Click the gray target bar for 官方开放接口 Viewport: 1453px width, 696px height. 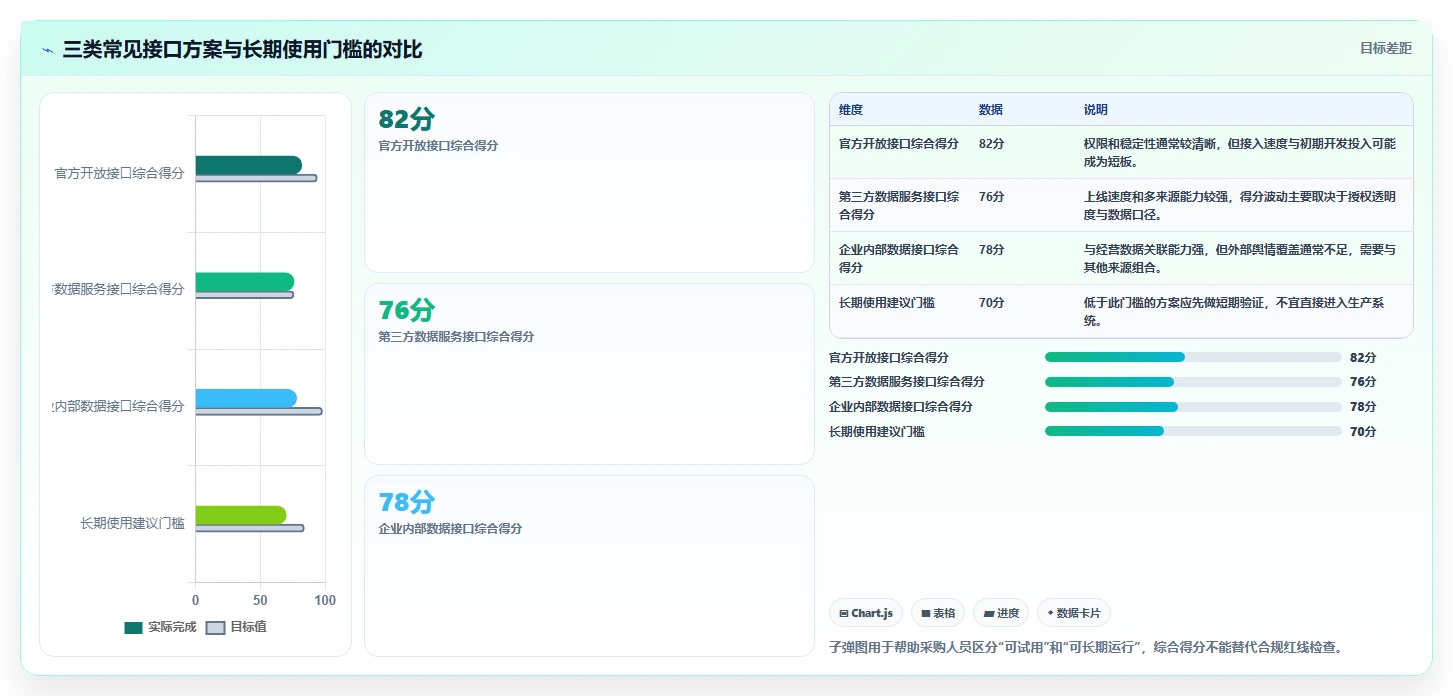(x=256, y=178)
